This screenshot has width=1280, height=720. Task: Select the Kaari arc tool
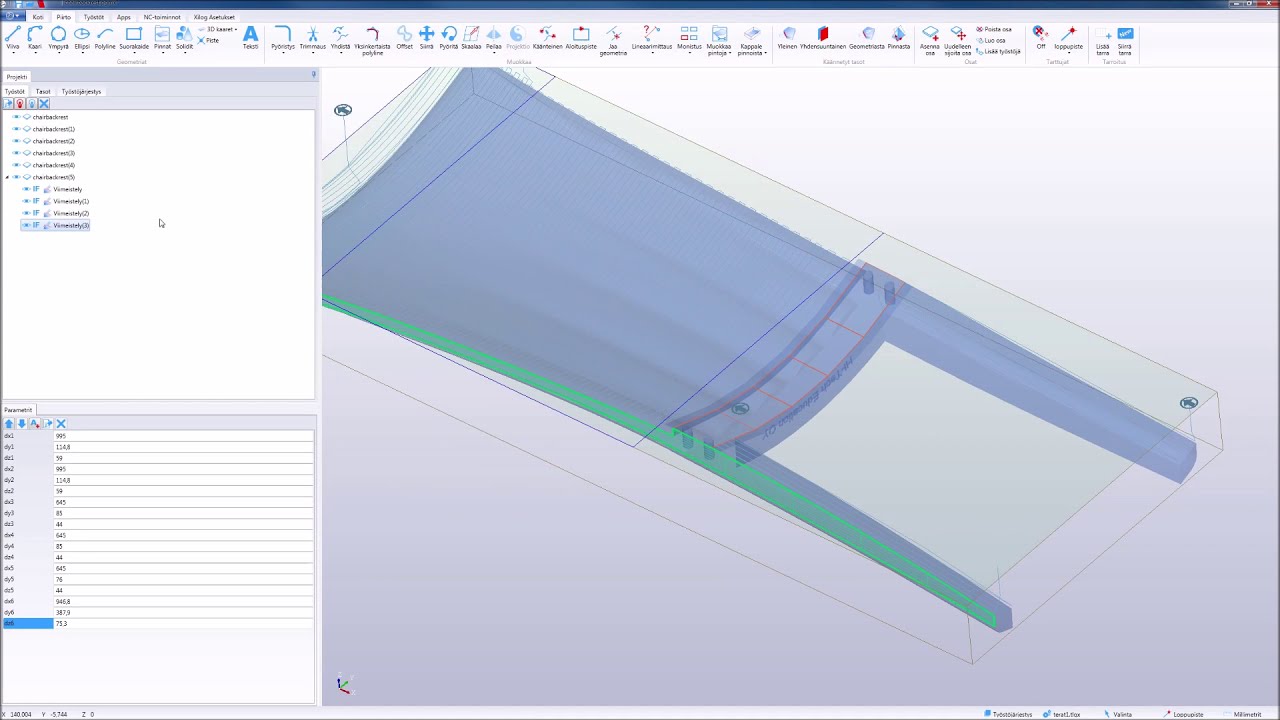pos(35,38)
